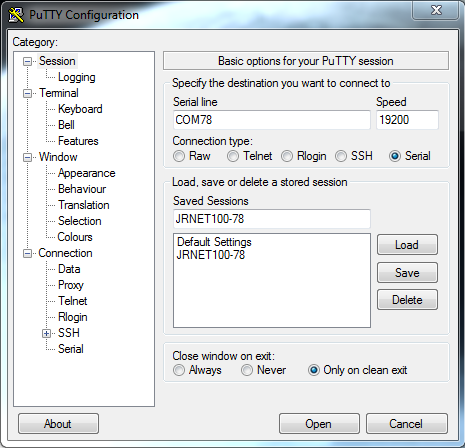Open connection Data settings
465x448 pixels.
69,269
